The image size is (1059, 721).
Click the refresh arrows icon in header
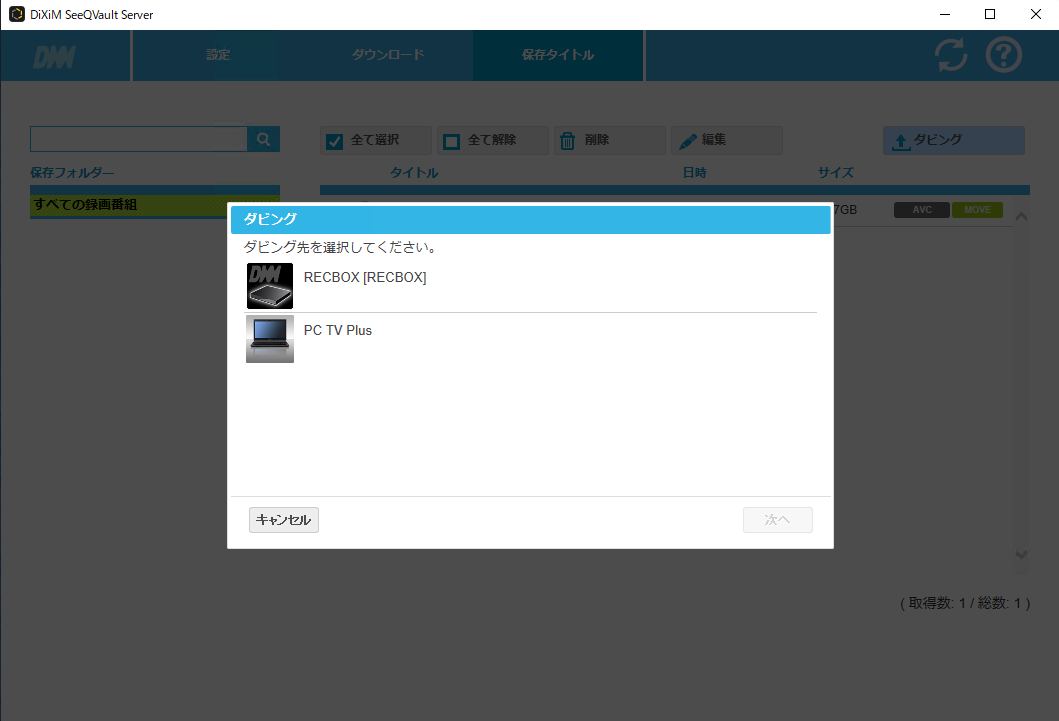951,55
